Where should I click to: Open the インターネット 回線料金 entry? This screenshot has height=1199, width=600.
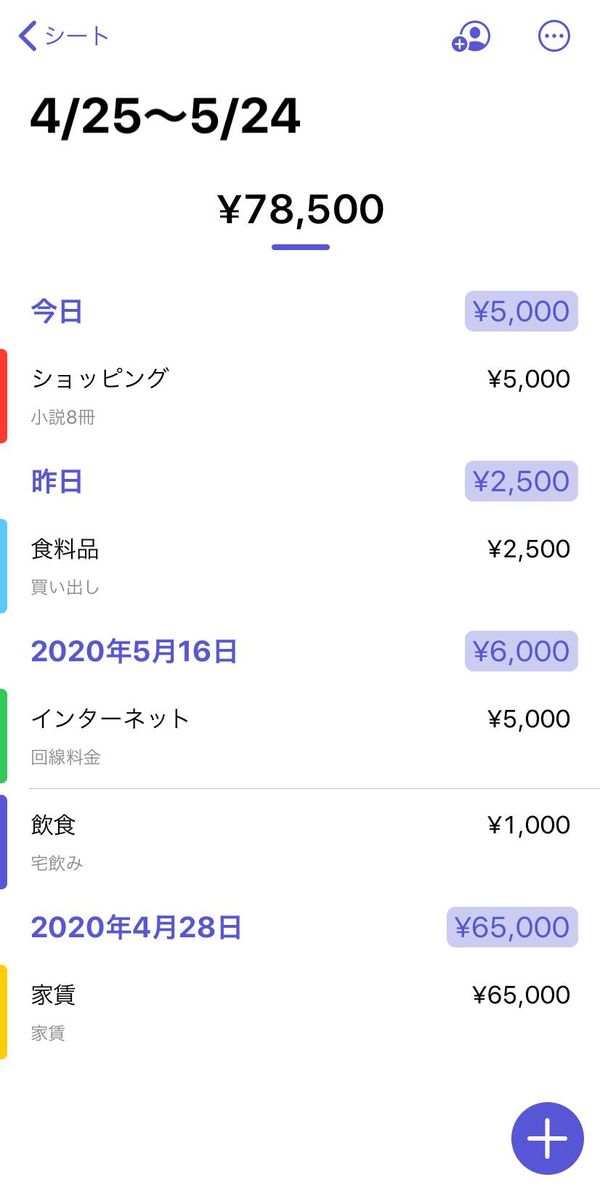click(x=300, y=736)
